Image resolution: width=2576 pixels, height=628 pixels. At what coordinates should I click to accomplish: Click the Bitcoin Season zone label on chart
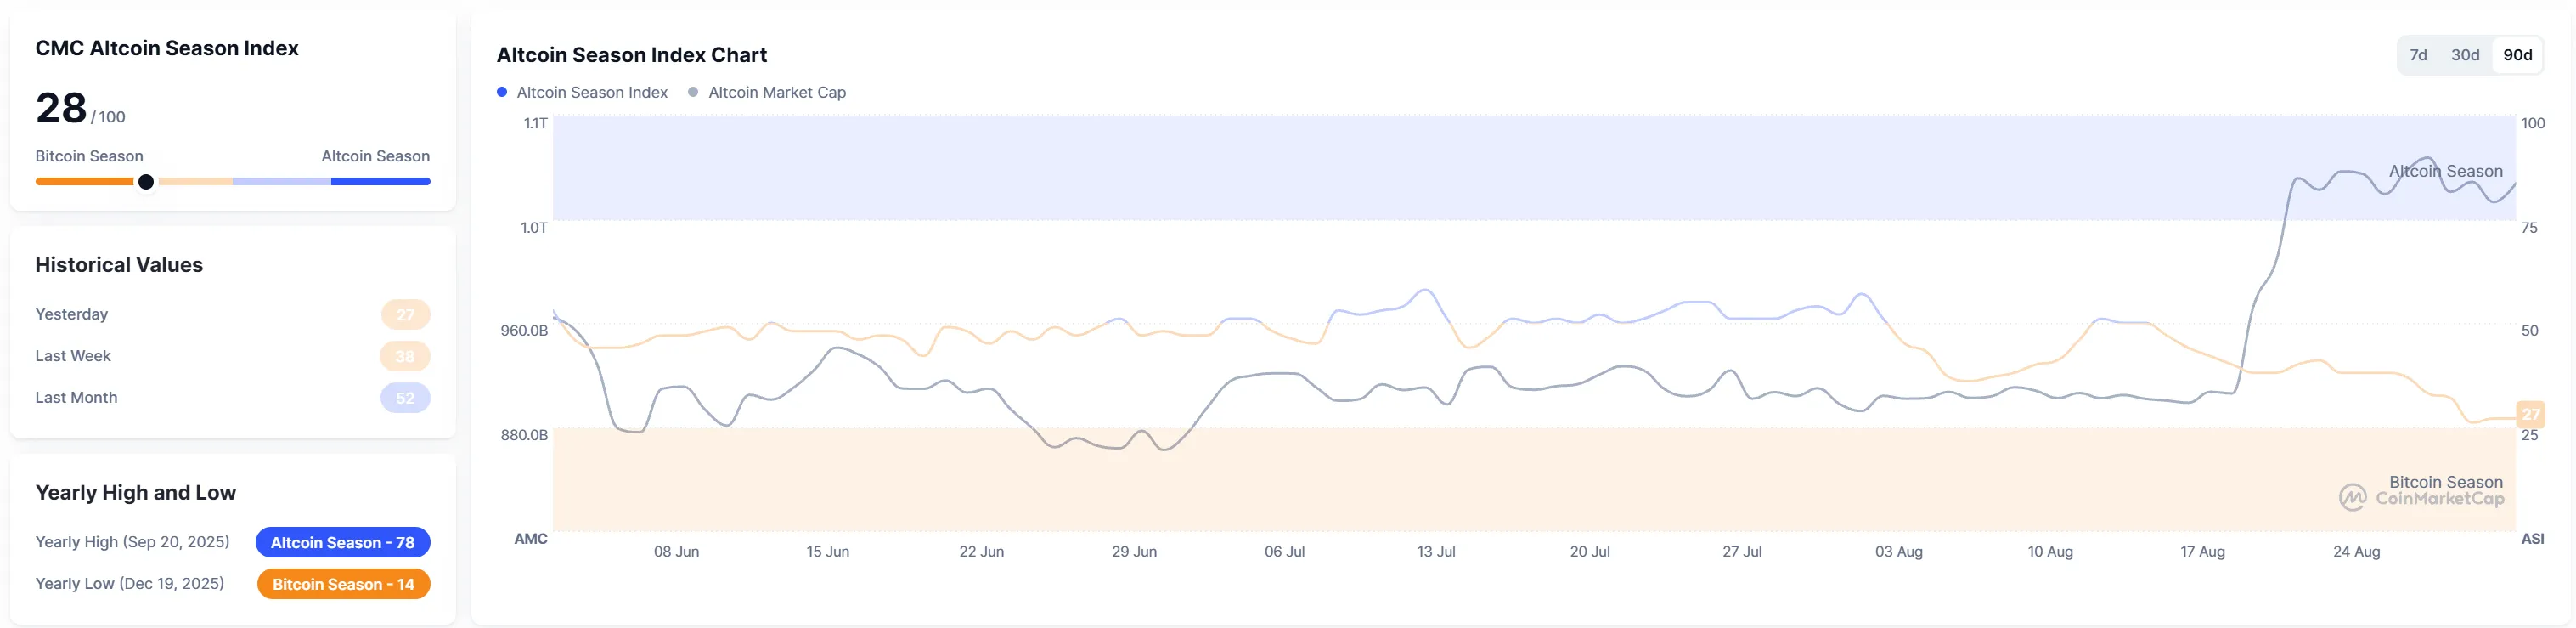[x=2445, y=482]
